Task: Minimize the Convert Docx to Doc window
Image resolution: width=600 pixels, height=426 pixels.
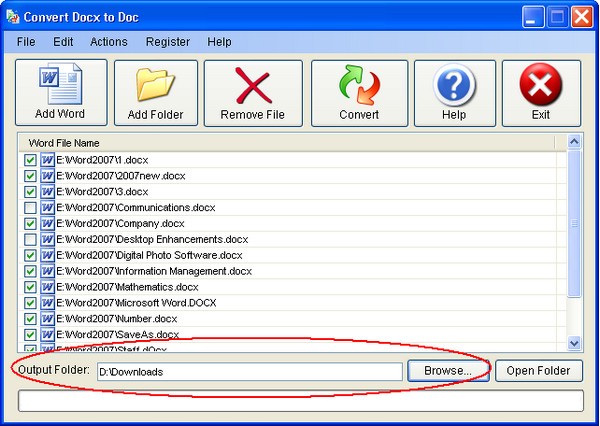Action: 533,17
